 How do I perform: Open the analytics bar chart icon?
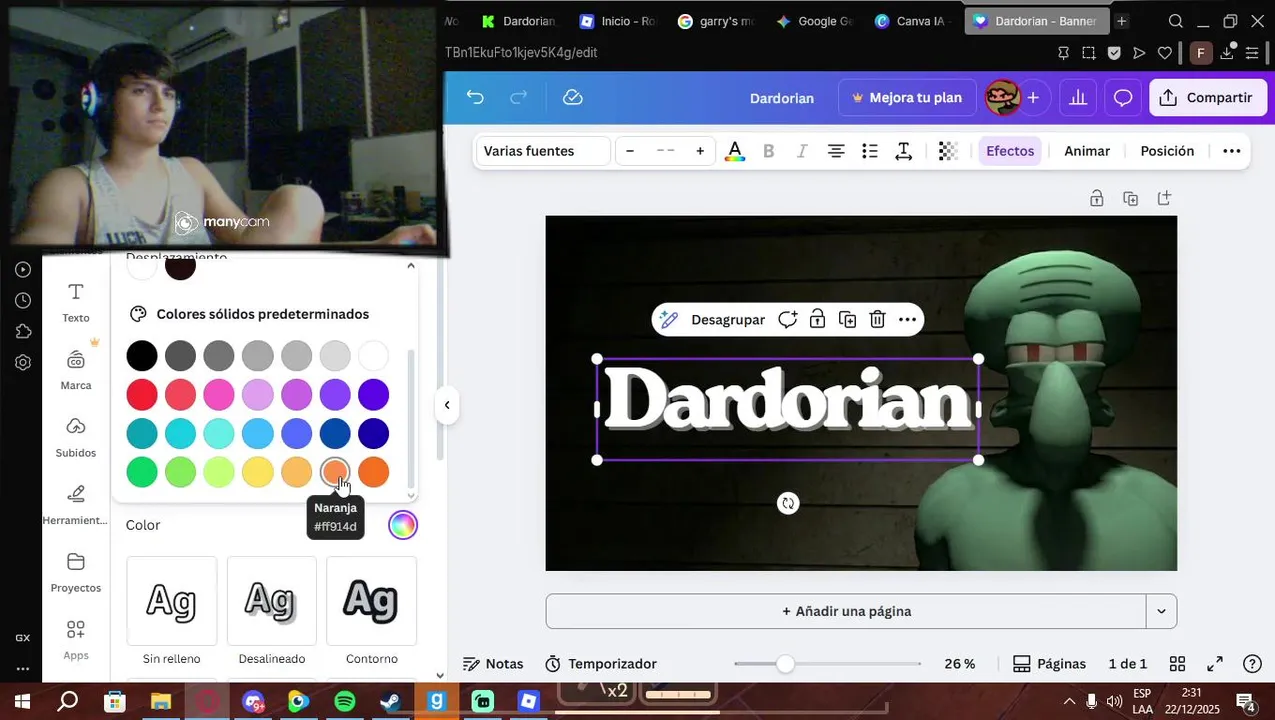[1078, 97]
